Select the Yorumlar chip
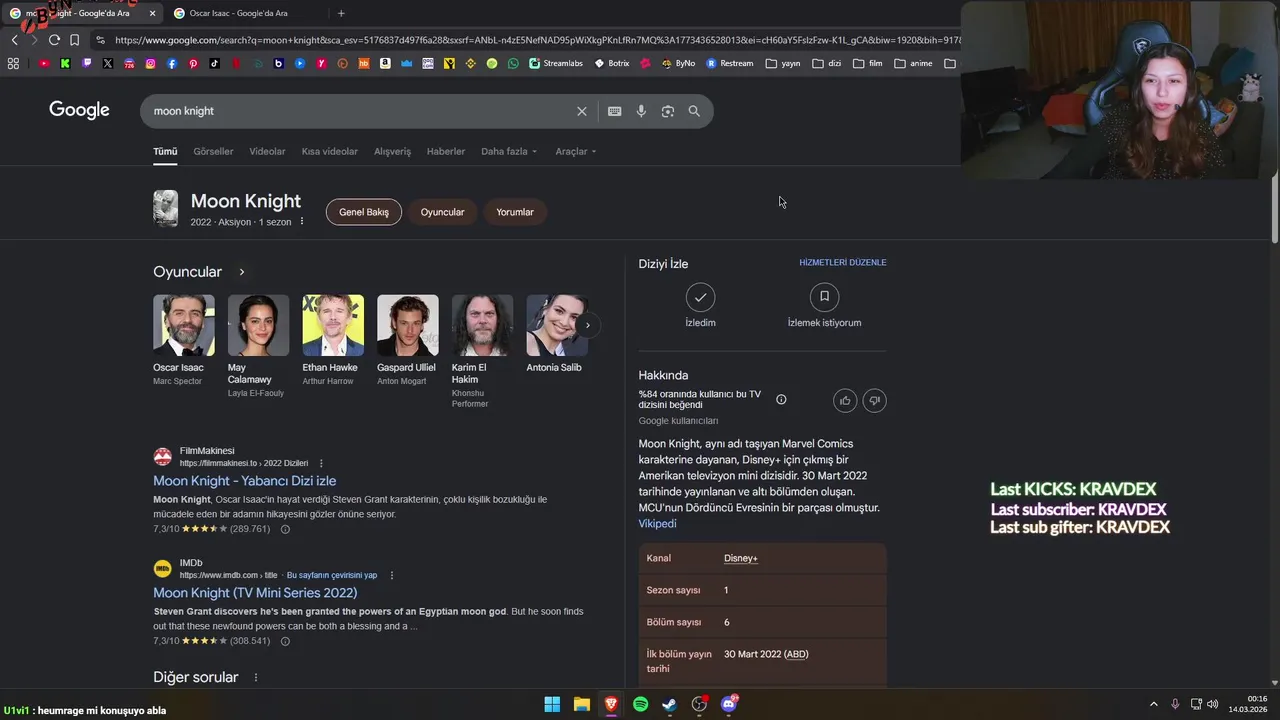 [x=515, y=212]
